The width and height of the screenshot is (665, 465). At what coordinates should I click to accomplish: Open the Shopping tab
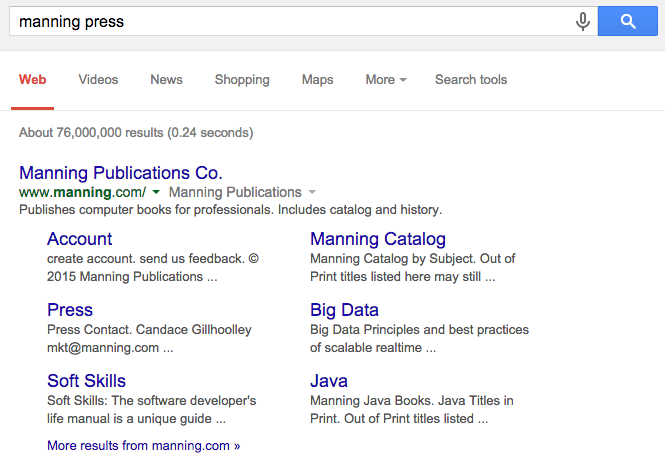tap(242, 80)
